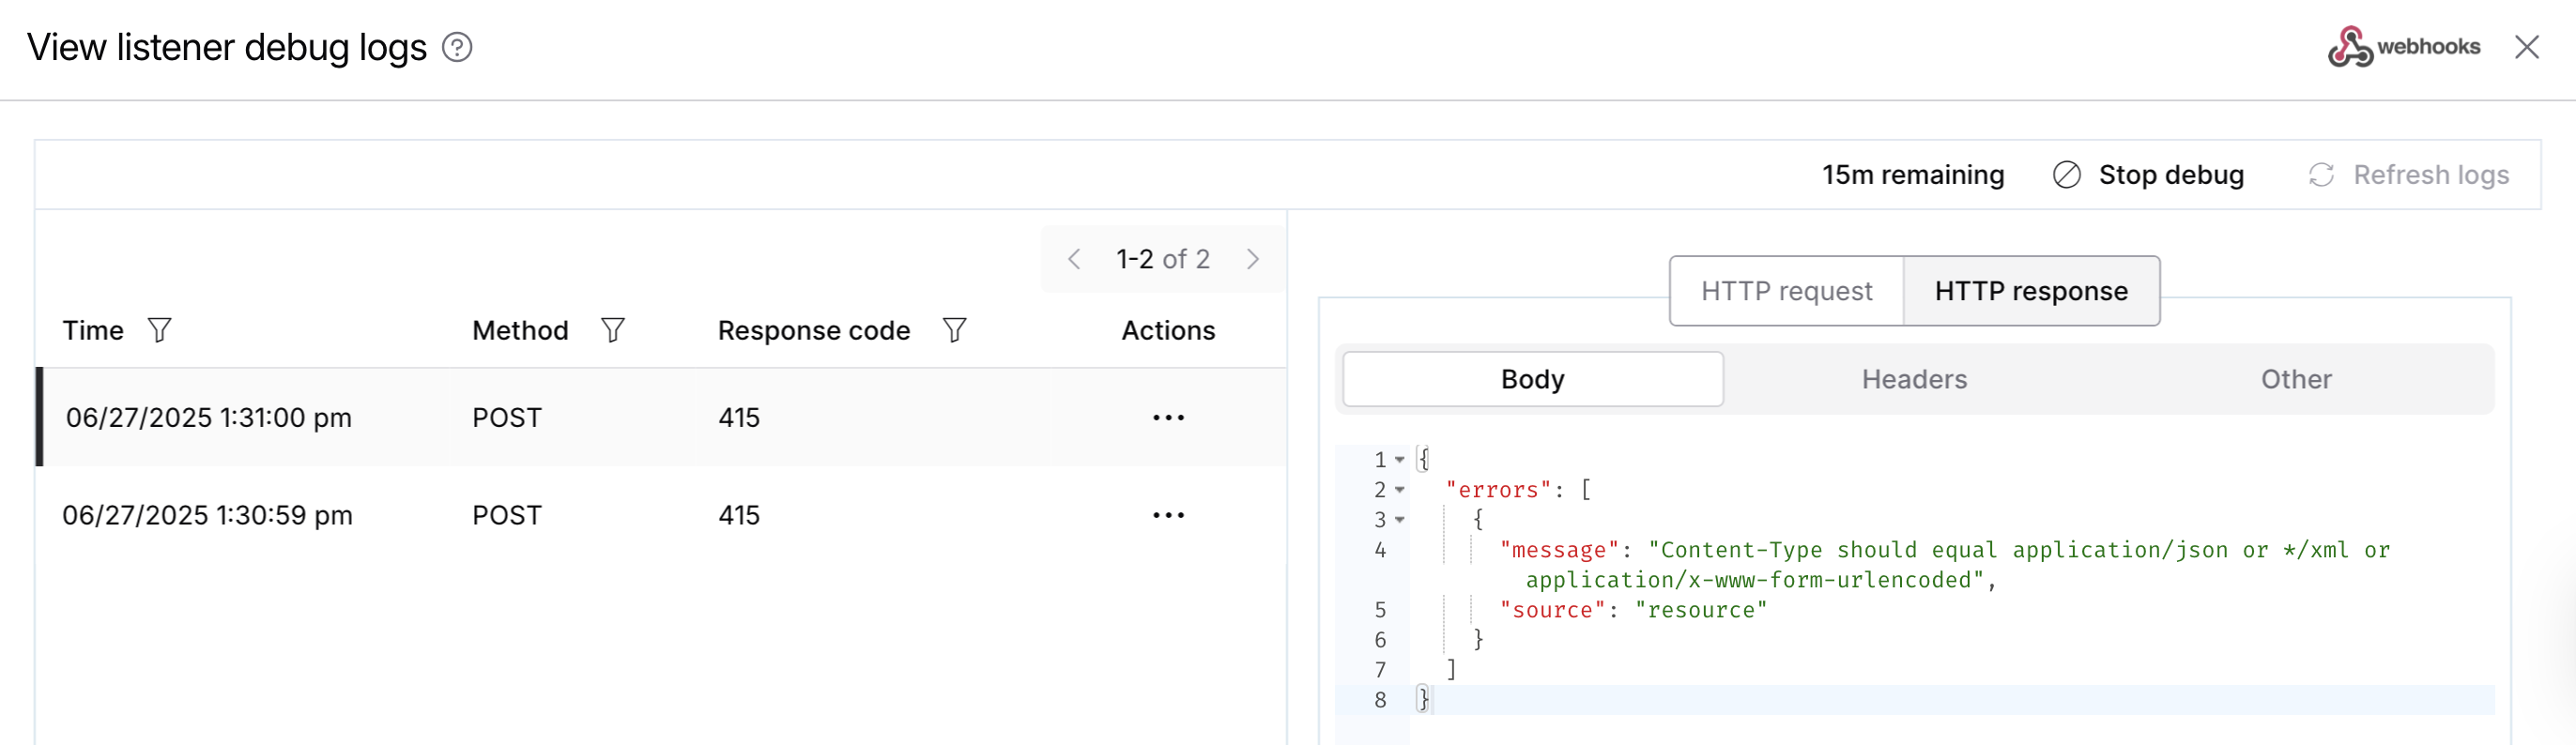Go to next page of logs

(1252, 260)
